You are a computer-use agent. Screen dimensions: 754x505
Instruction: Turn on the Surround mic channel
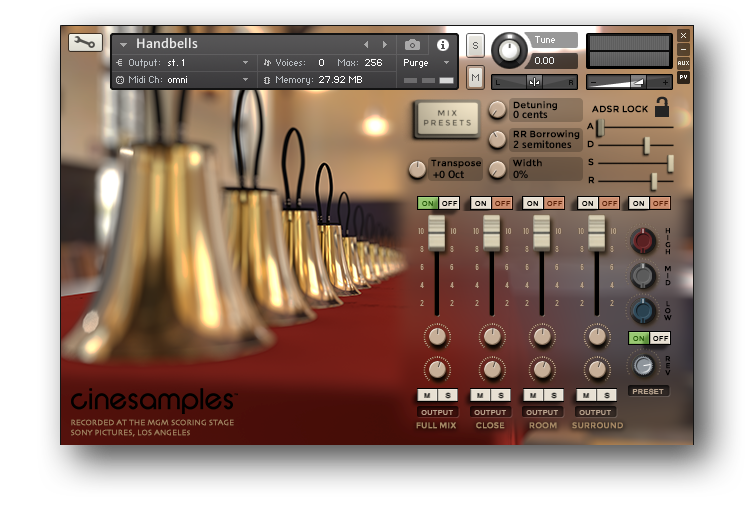click(588, 203)
